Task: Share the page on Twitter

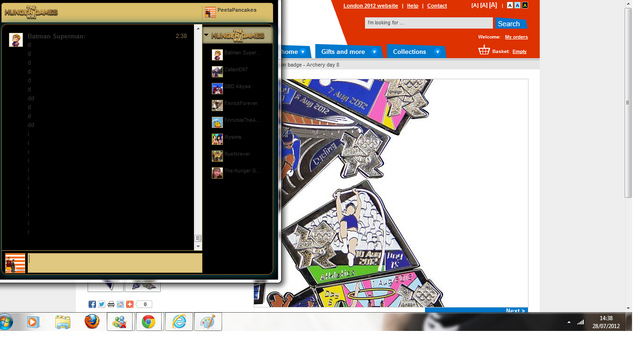Action: tap(101, 304)
